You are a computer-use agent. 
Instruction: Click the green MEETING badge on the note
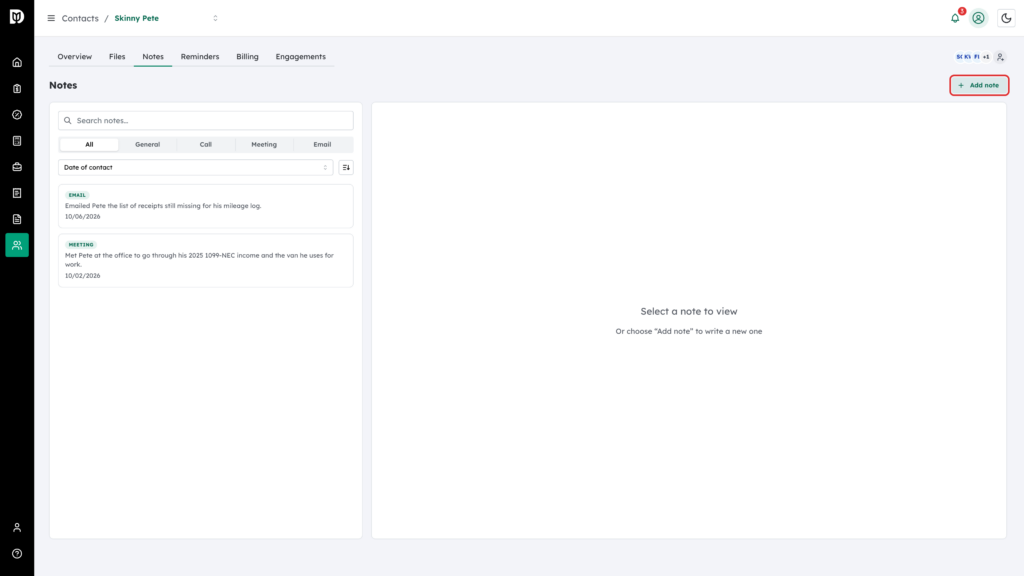point(81,245)
